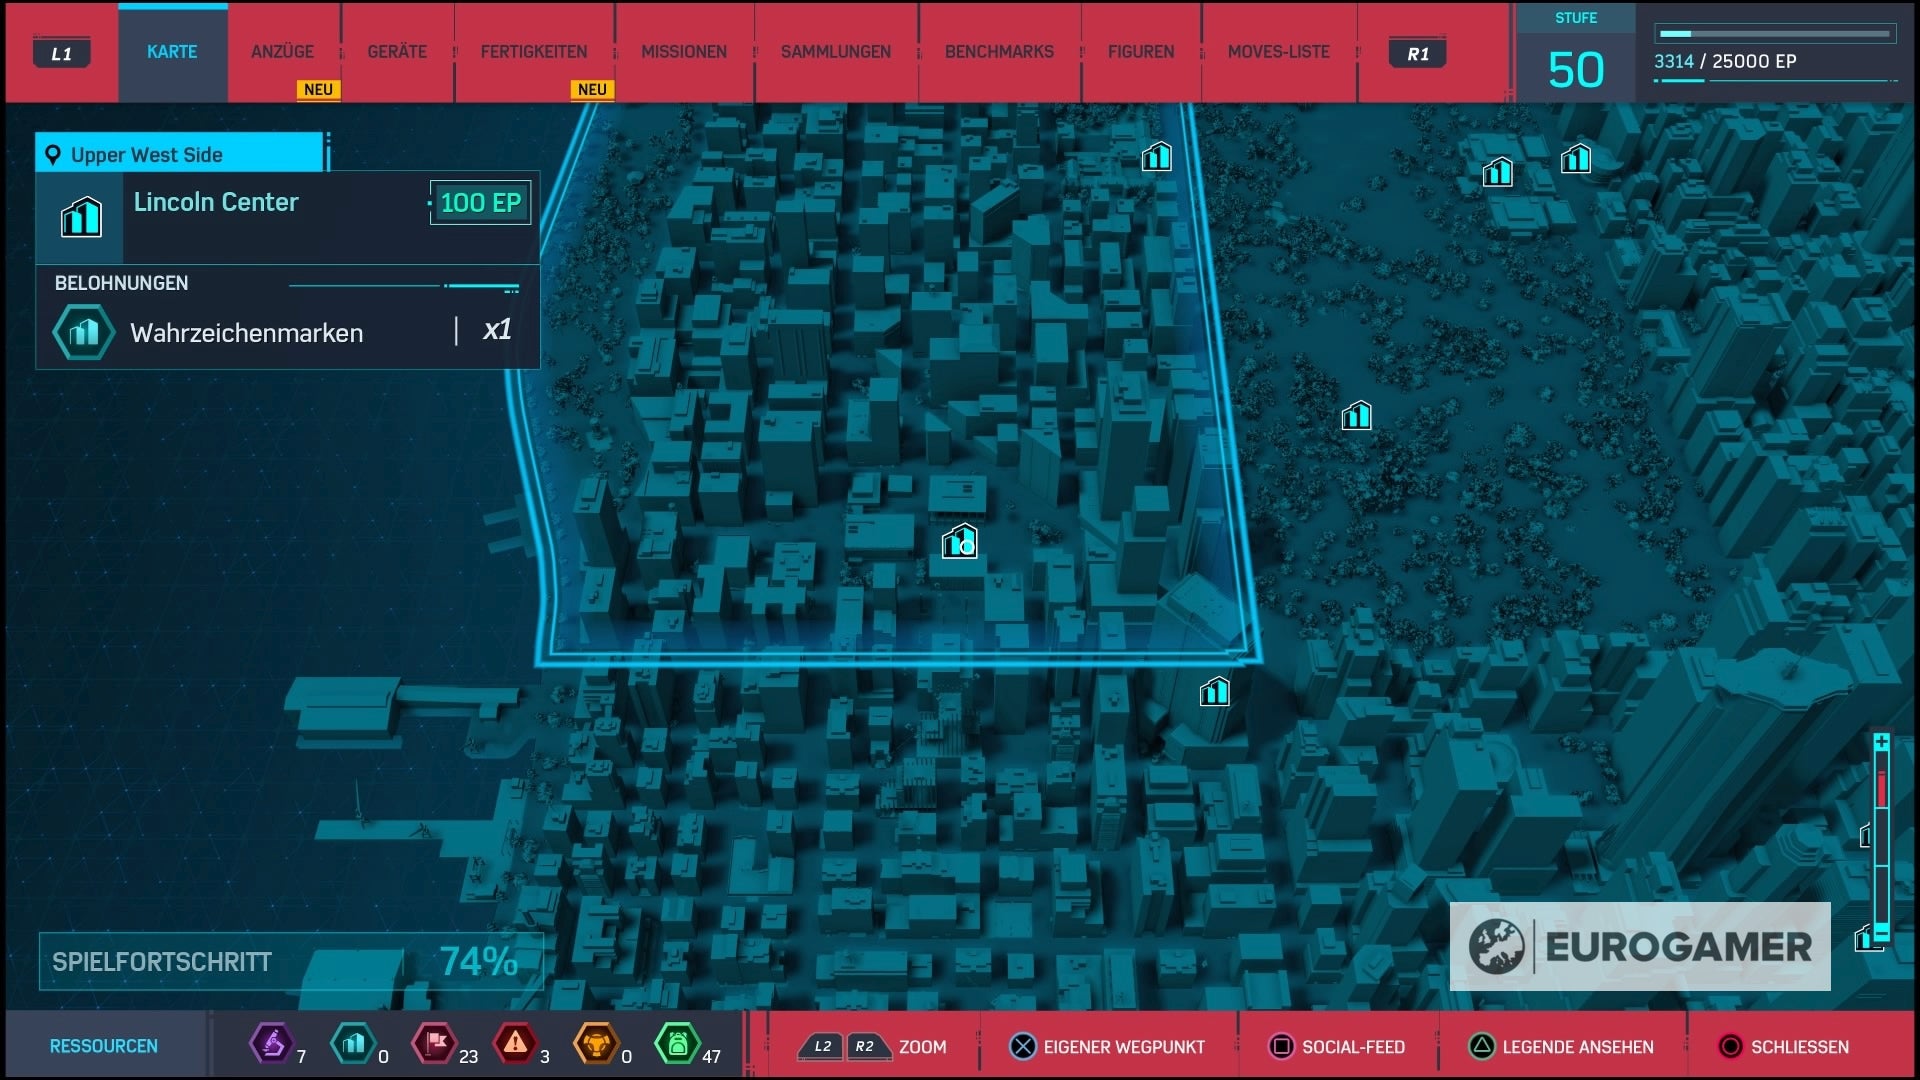Open the MOVES-LISTE tab
Viewport: 1920px width, 1080px height.
1279,52
